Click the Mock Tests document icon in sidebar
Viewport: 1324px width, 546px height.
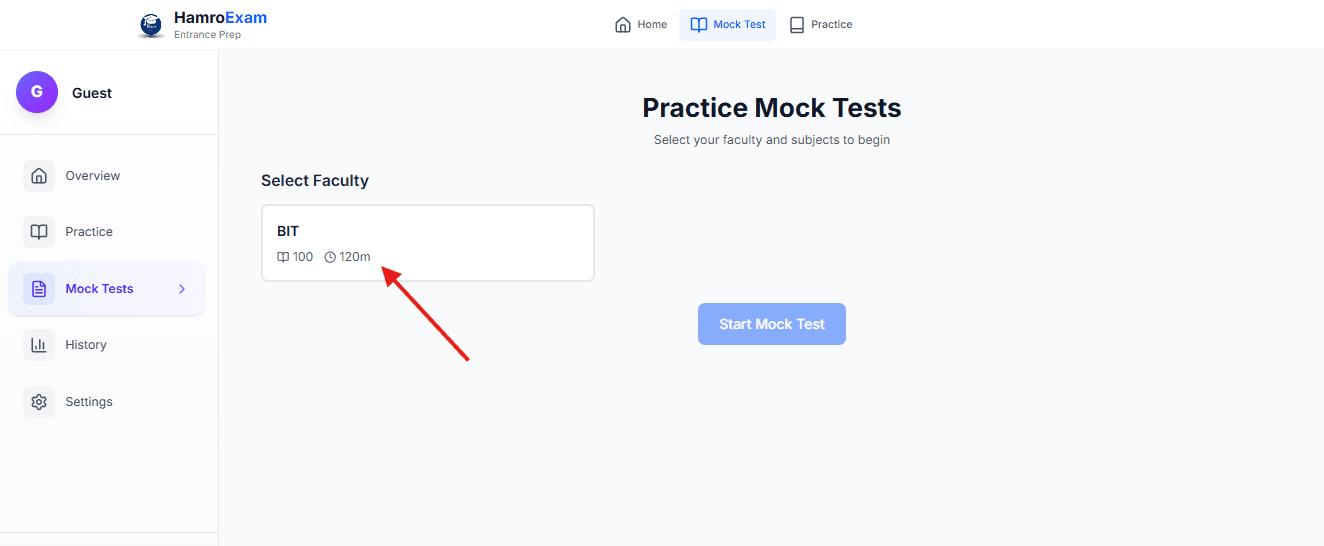pos(39,289)
